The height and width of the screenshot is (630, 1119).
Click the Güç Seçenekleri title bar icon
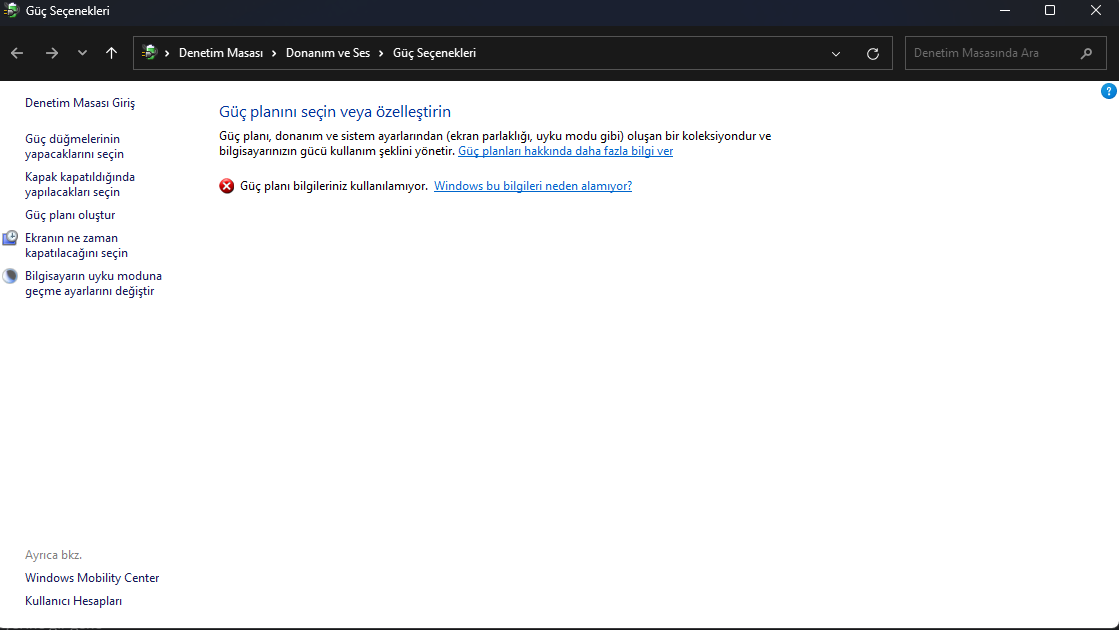tap(11, 11)
